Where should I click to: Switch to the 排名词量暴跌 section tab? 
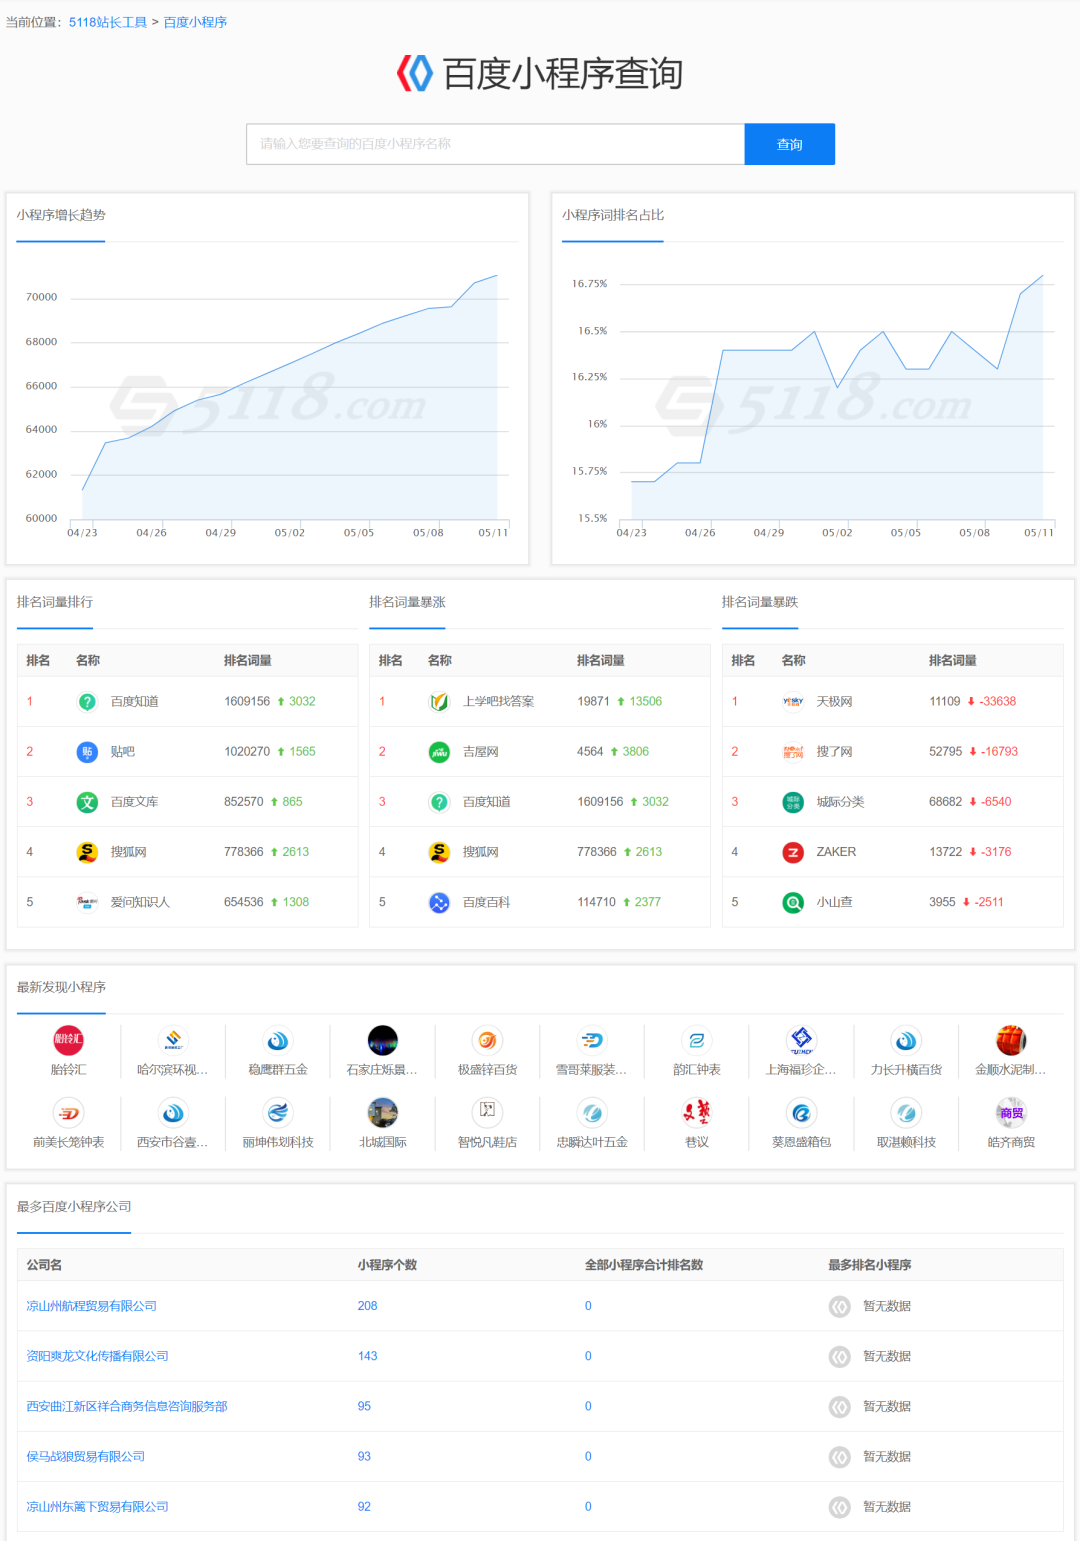760,602
